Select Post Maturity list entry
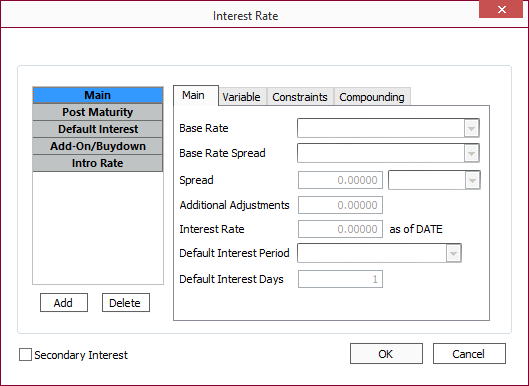Image resolution: width=529 pixels, height=386 pixels. click(x=98, y=112)
